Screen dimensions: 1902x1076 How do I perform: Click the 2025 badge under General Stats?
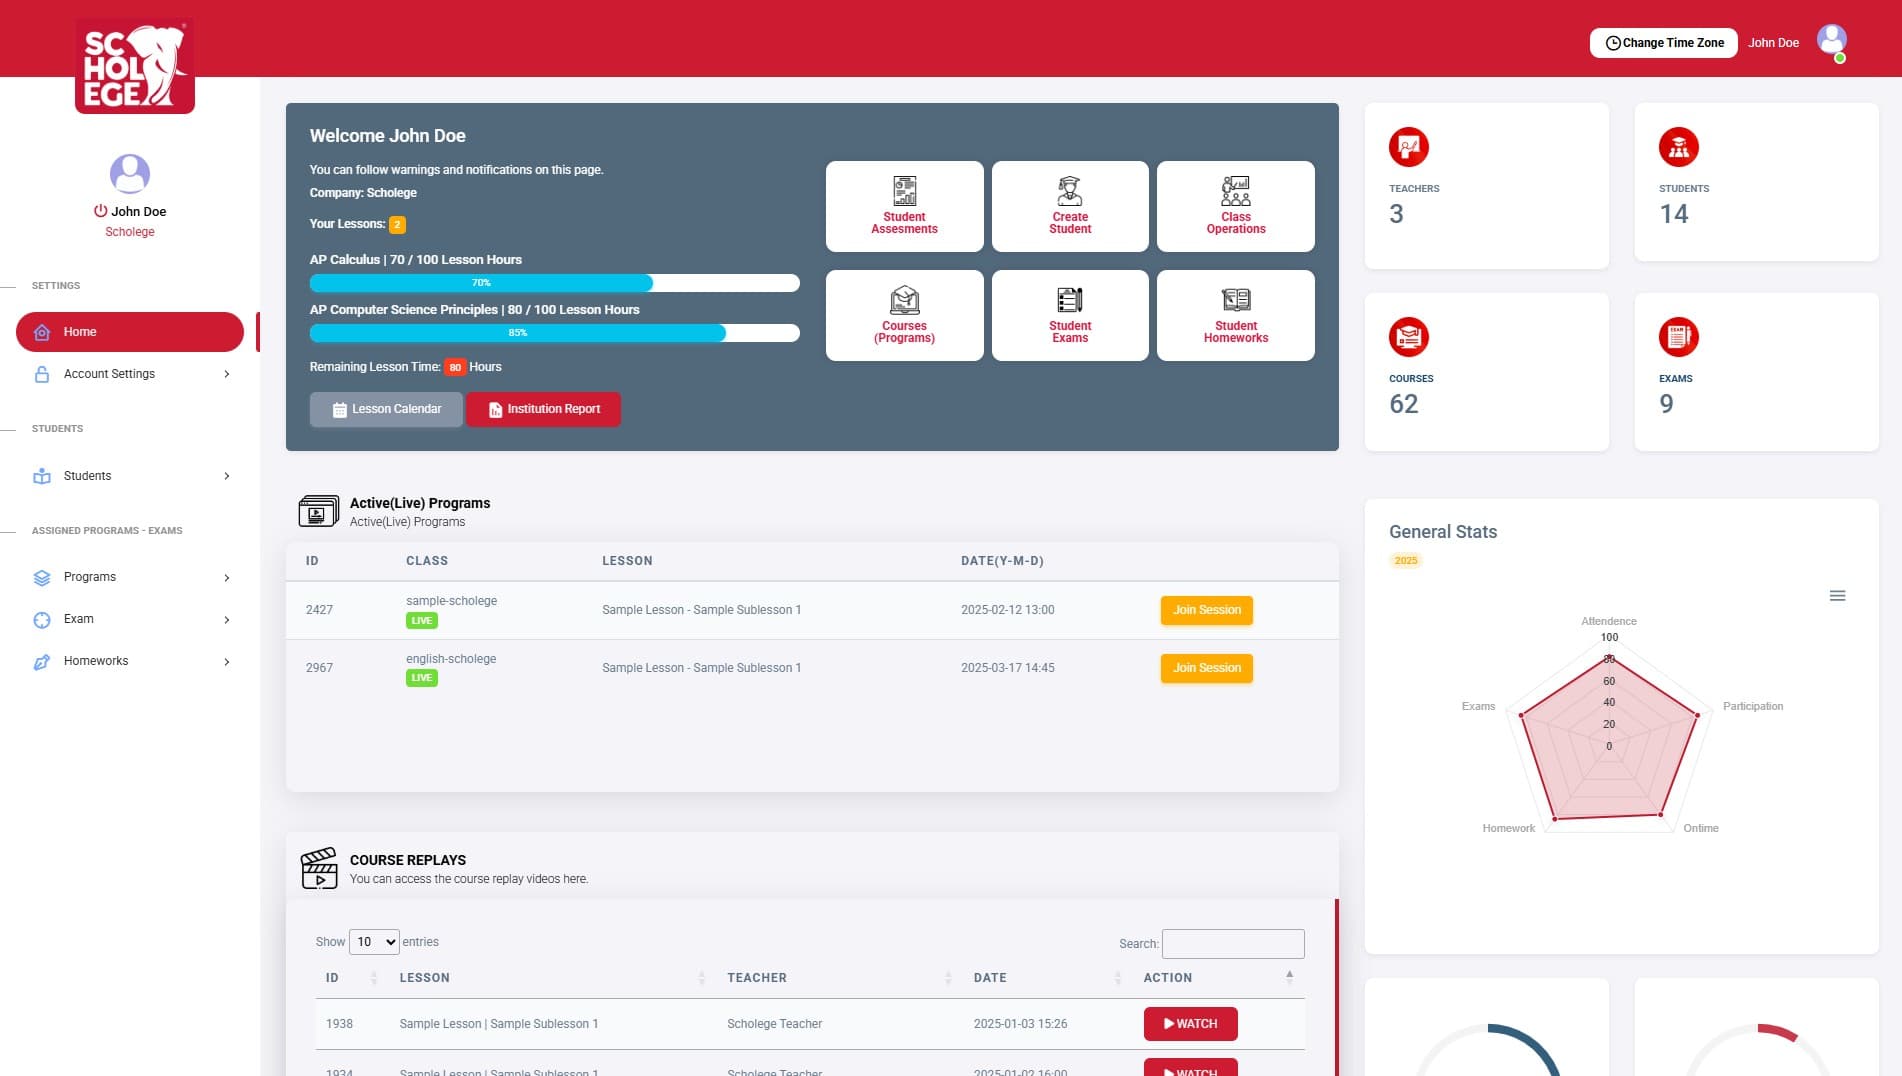click(x=1406, y=560)
